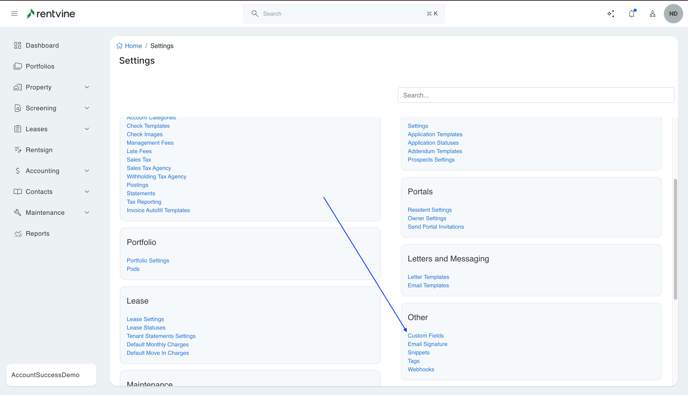688x395 pixels.
Task: Open Default Monthly Charges link
Action: 158,345
